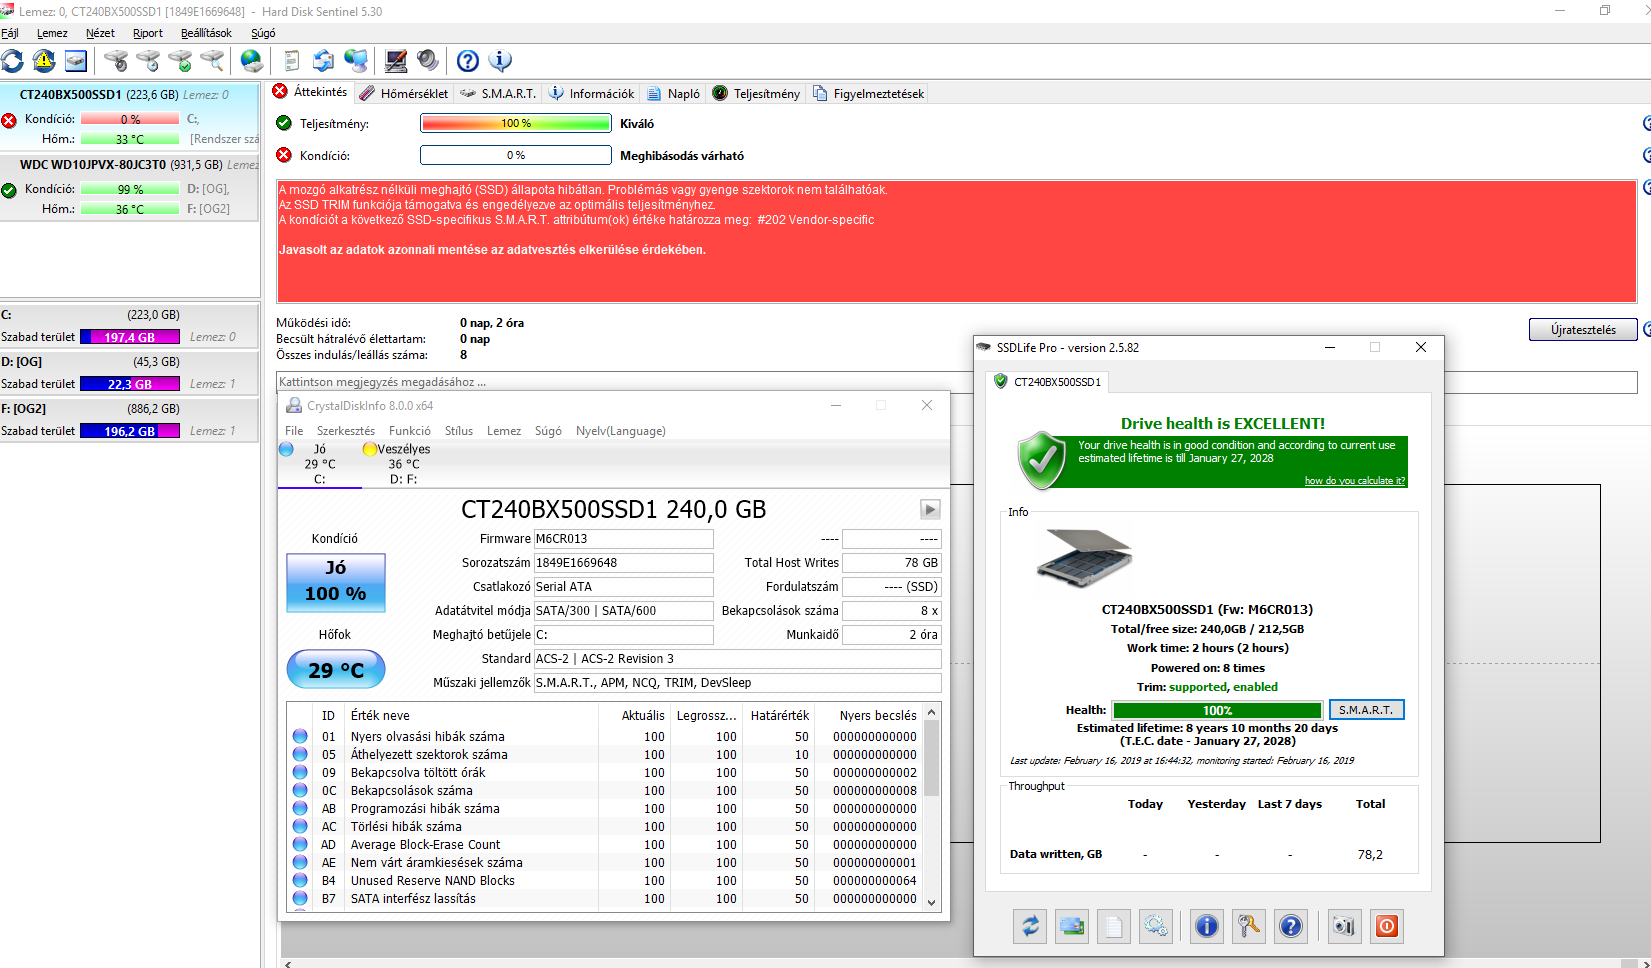Click the 'Average Block-Erase Count' attribute row
Image resolution: width=1651 pixels, height=968 pixels.
tap(605, 844)
